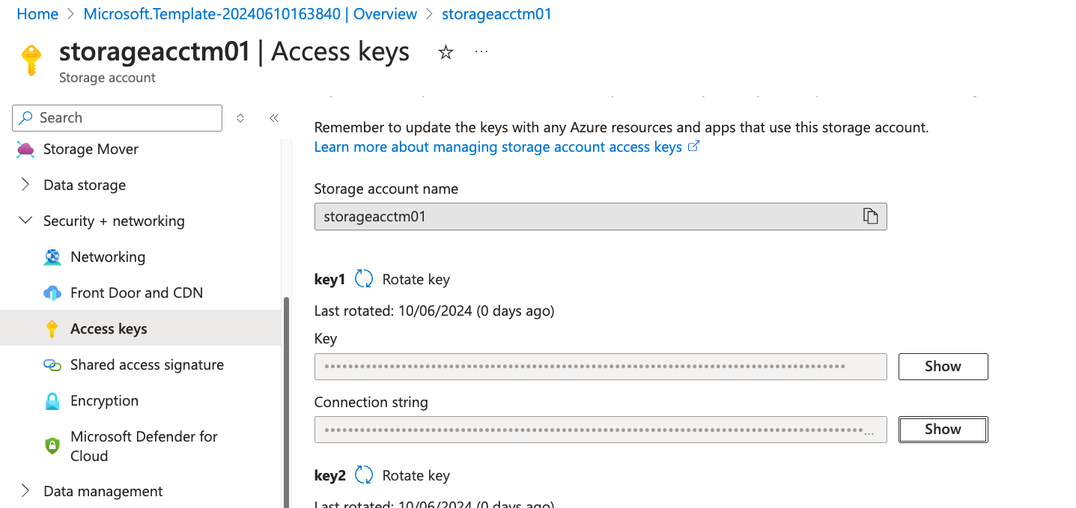The image size is (1076, 508).
Task: Select Access keys in the sidebar
Action: (108, 329)
